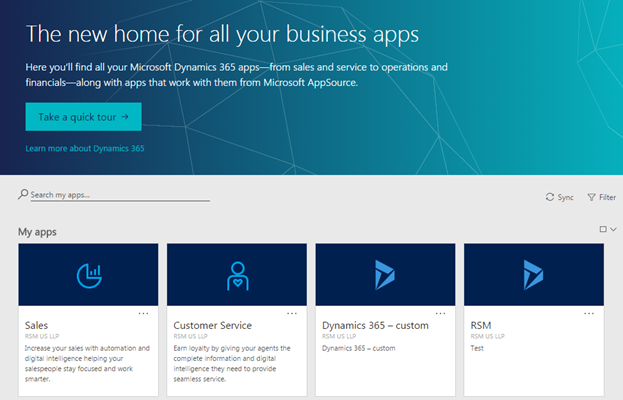This screenshot has width=623, height=400.
Task: Open the Sales app pie chart icon
Action: coord(89,276)
